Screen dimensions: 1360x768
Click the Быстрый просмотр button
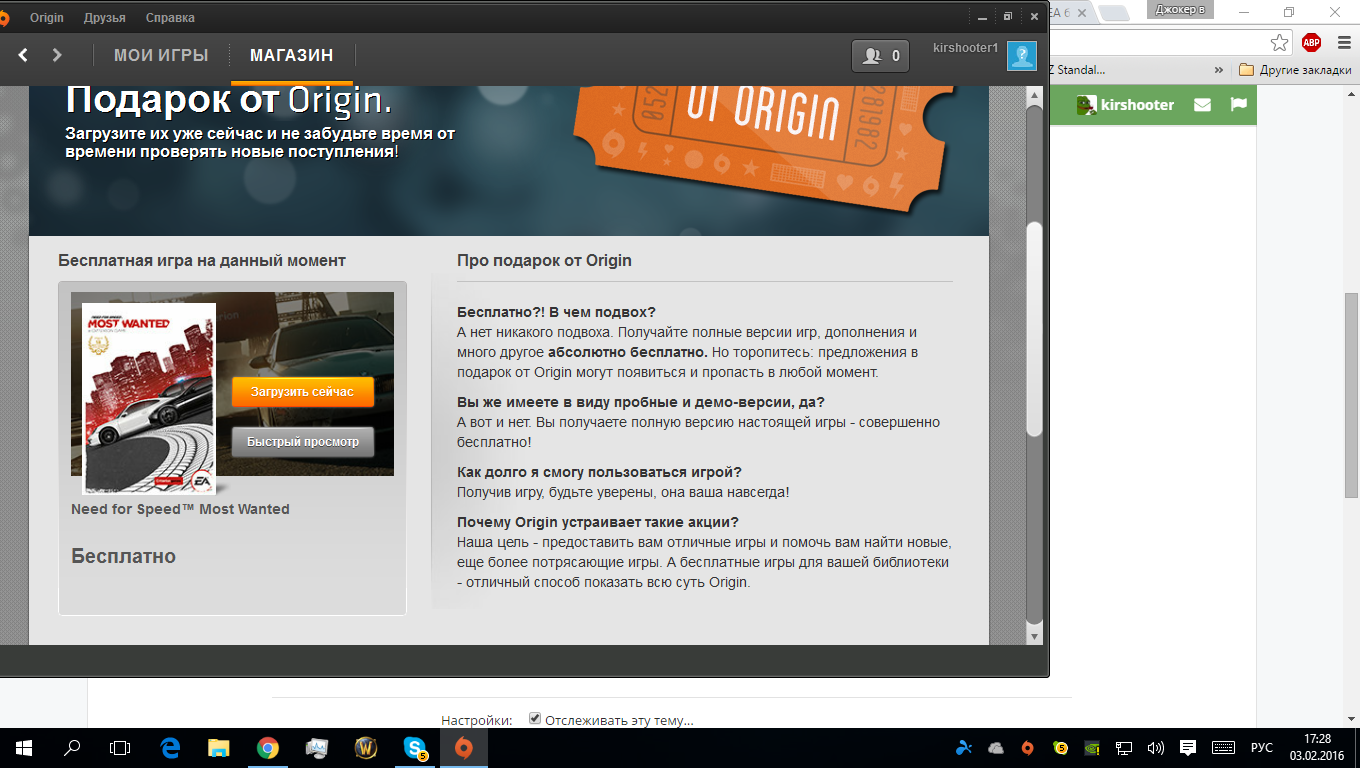(303, 442)
